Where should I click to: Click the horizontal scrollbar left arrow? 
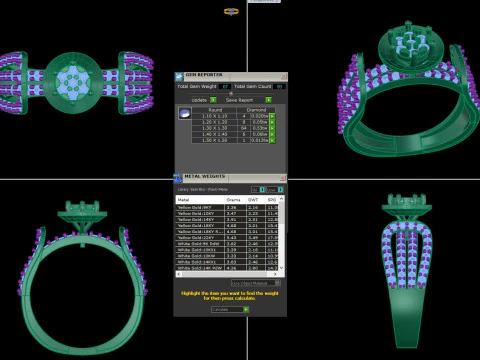179,274
